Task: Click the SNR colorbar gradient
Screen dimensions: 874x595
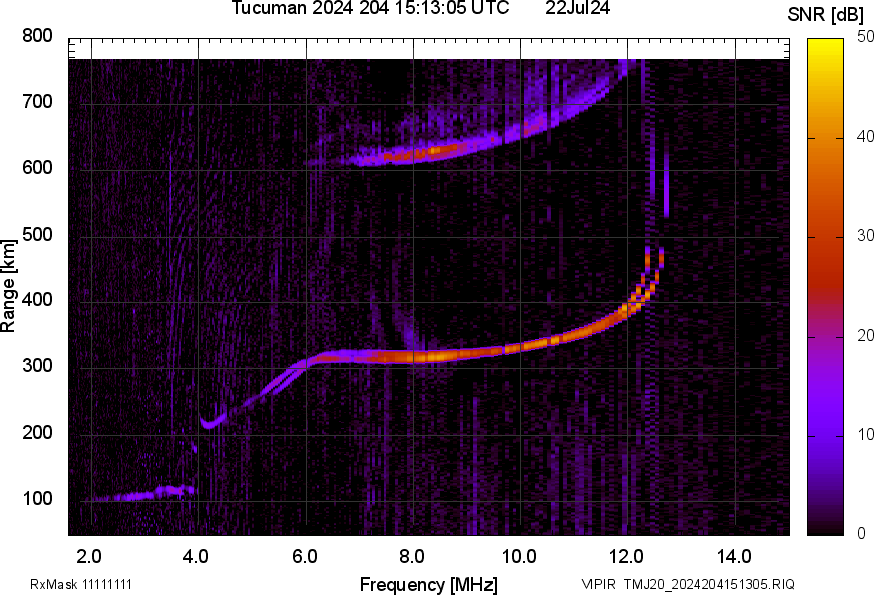Action: (826, 287)
